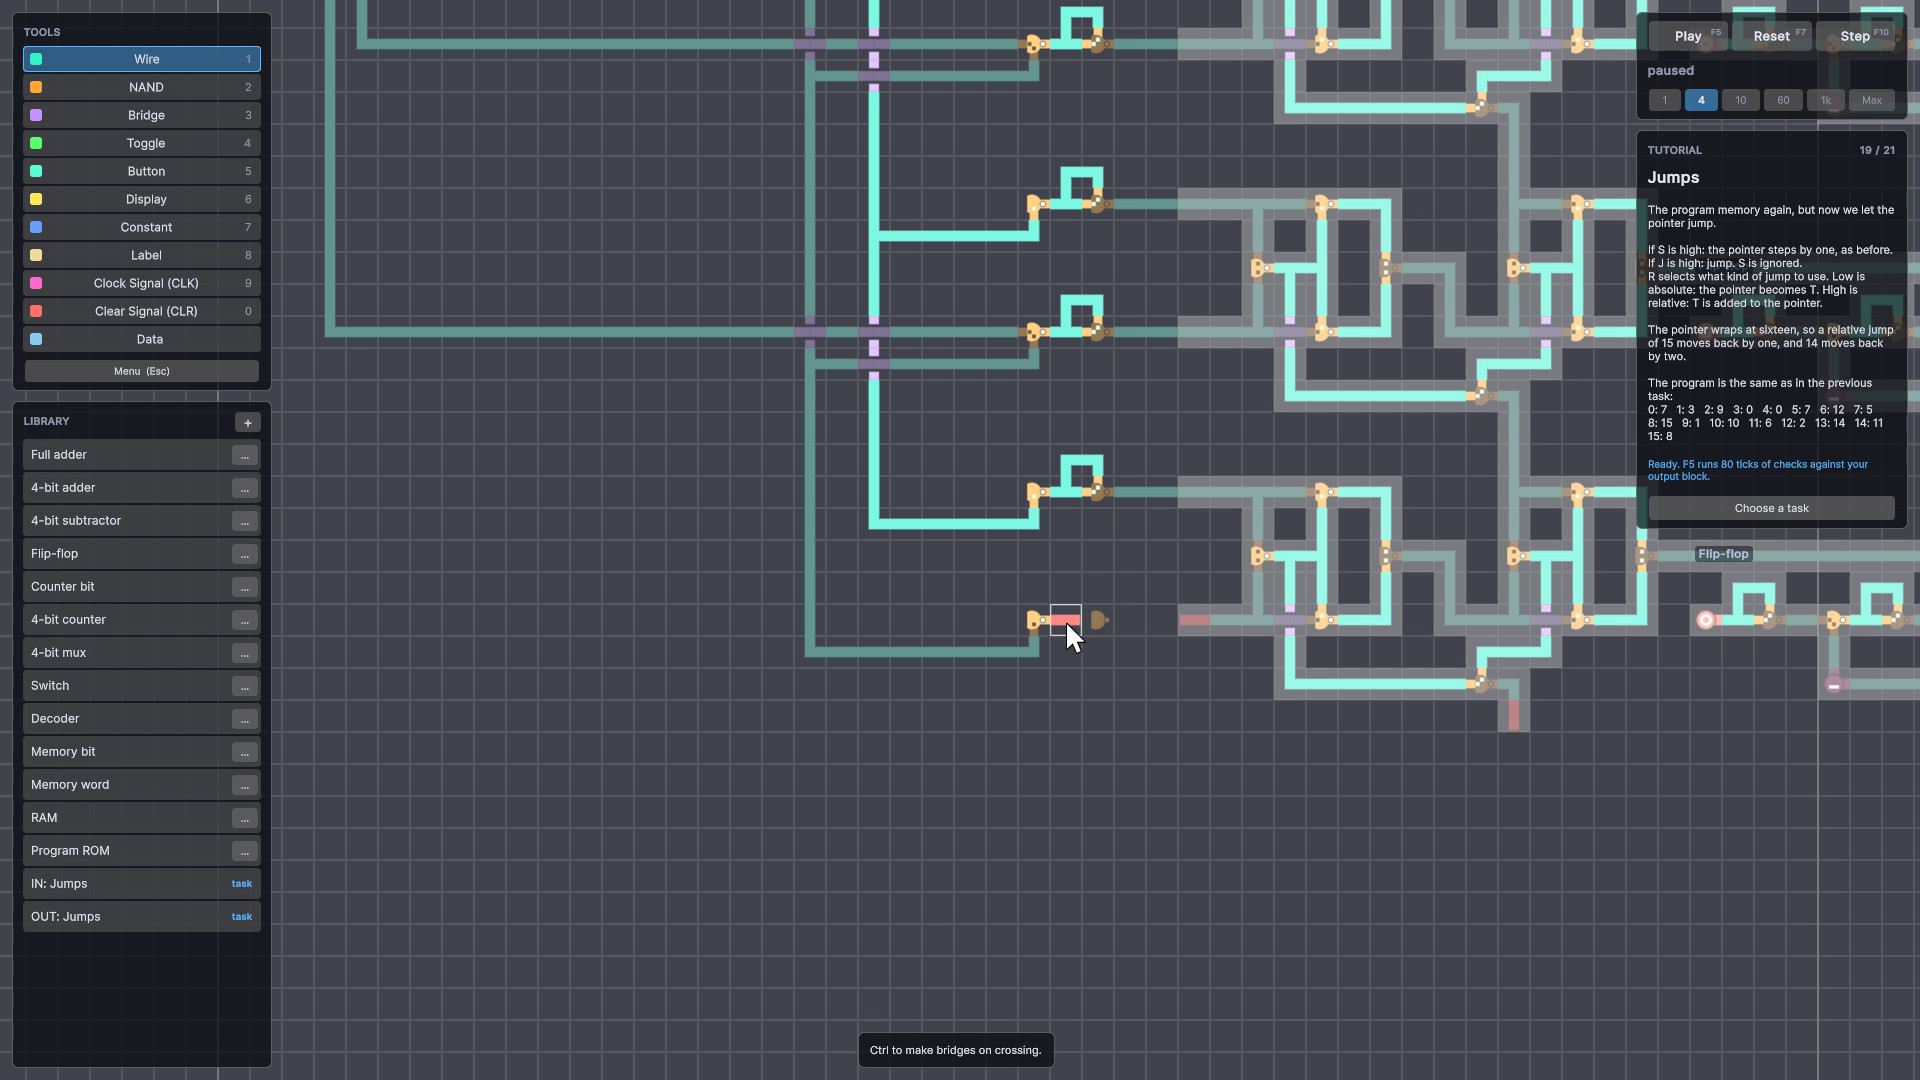
Task: Add a new library item with plus
Action: (x=248, y=422)
